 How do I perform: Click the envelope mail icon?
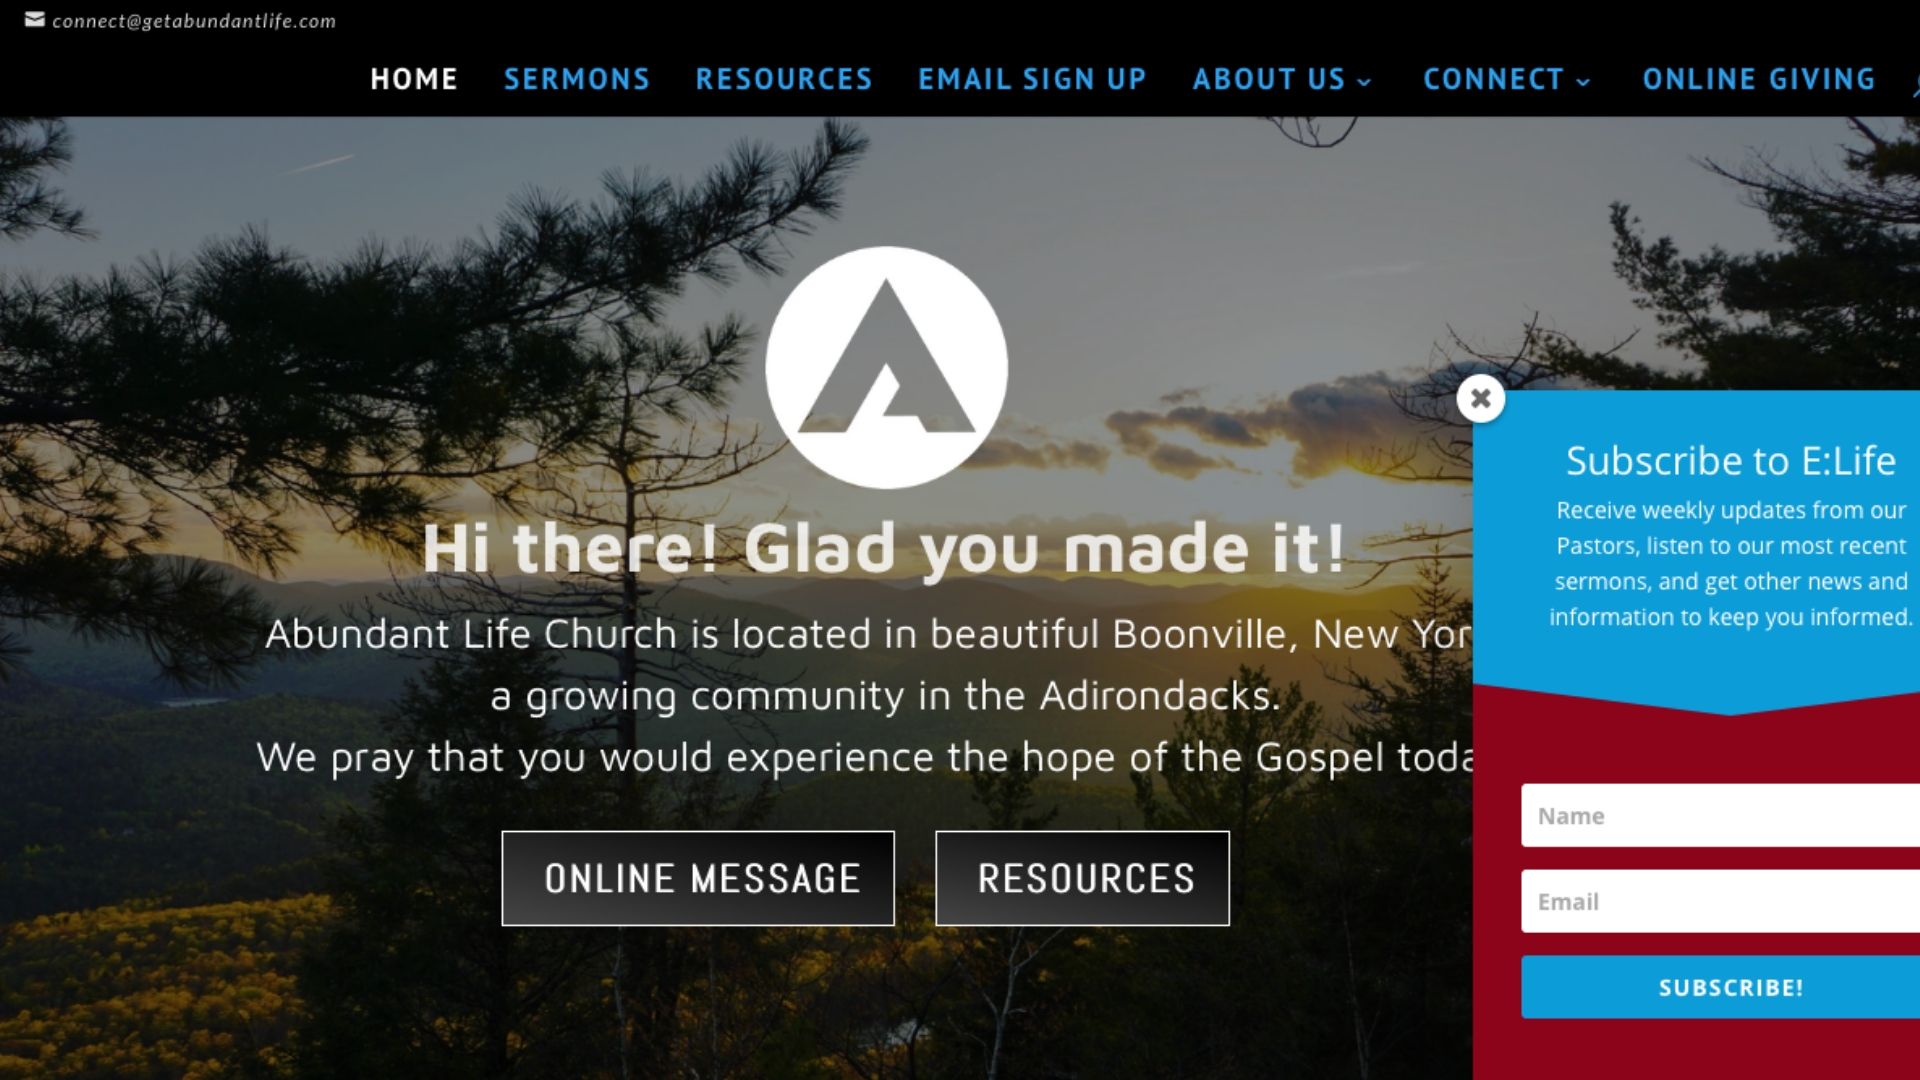pos(35,19)
